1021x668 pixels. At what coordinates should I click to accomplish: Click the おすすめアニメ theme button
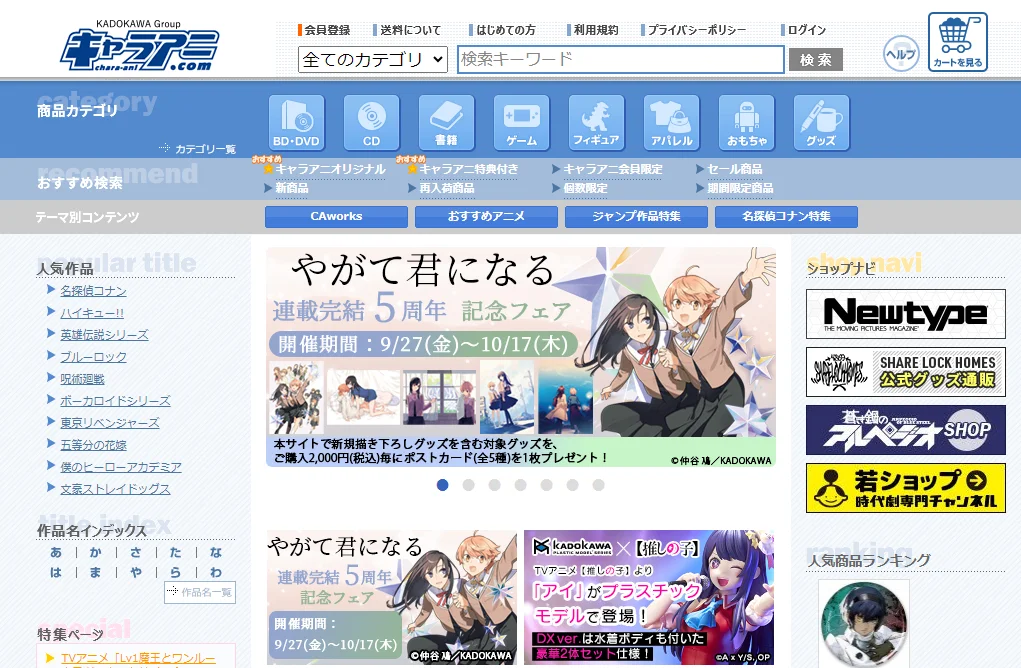(x=486, y=217)
